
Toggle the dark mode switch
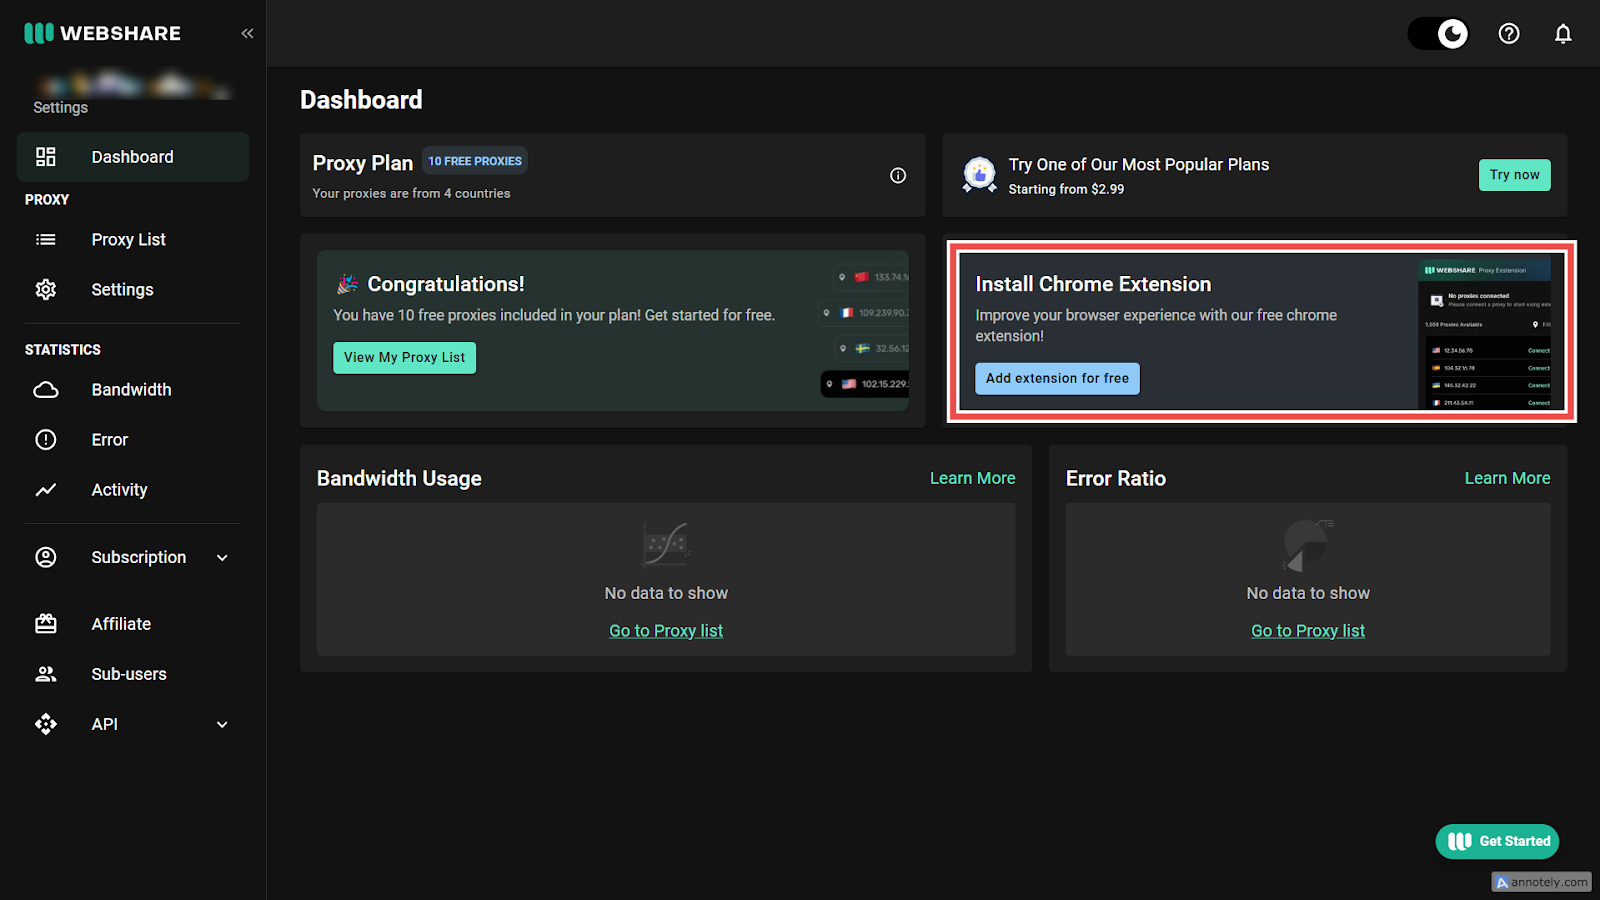1438,33
